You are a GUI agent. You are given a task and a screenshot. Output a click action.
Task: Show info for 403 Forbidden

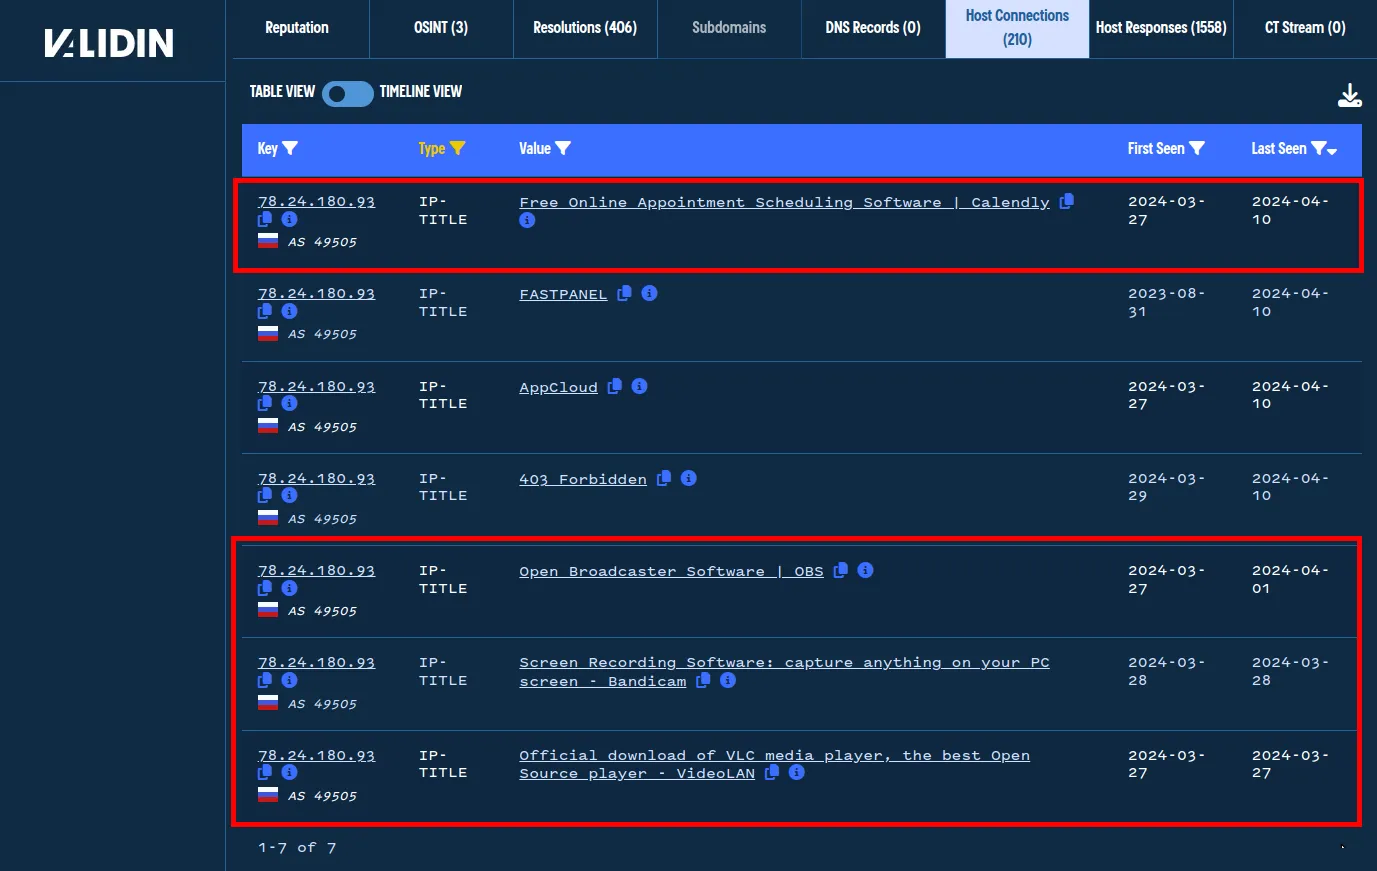(689, 478)
